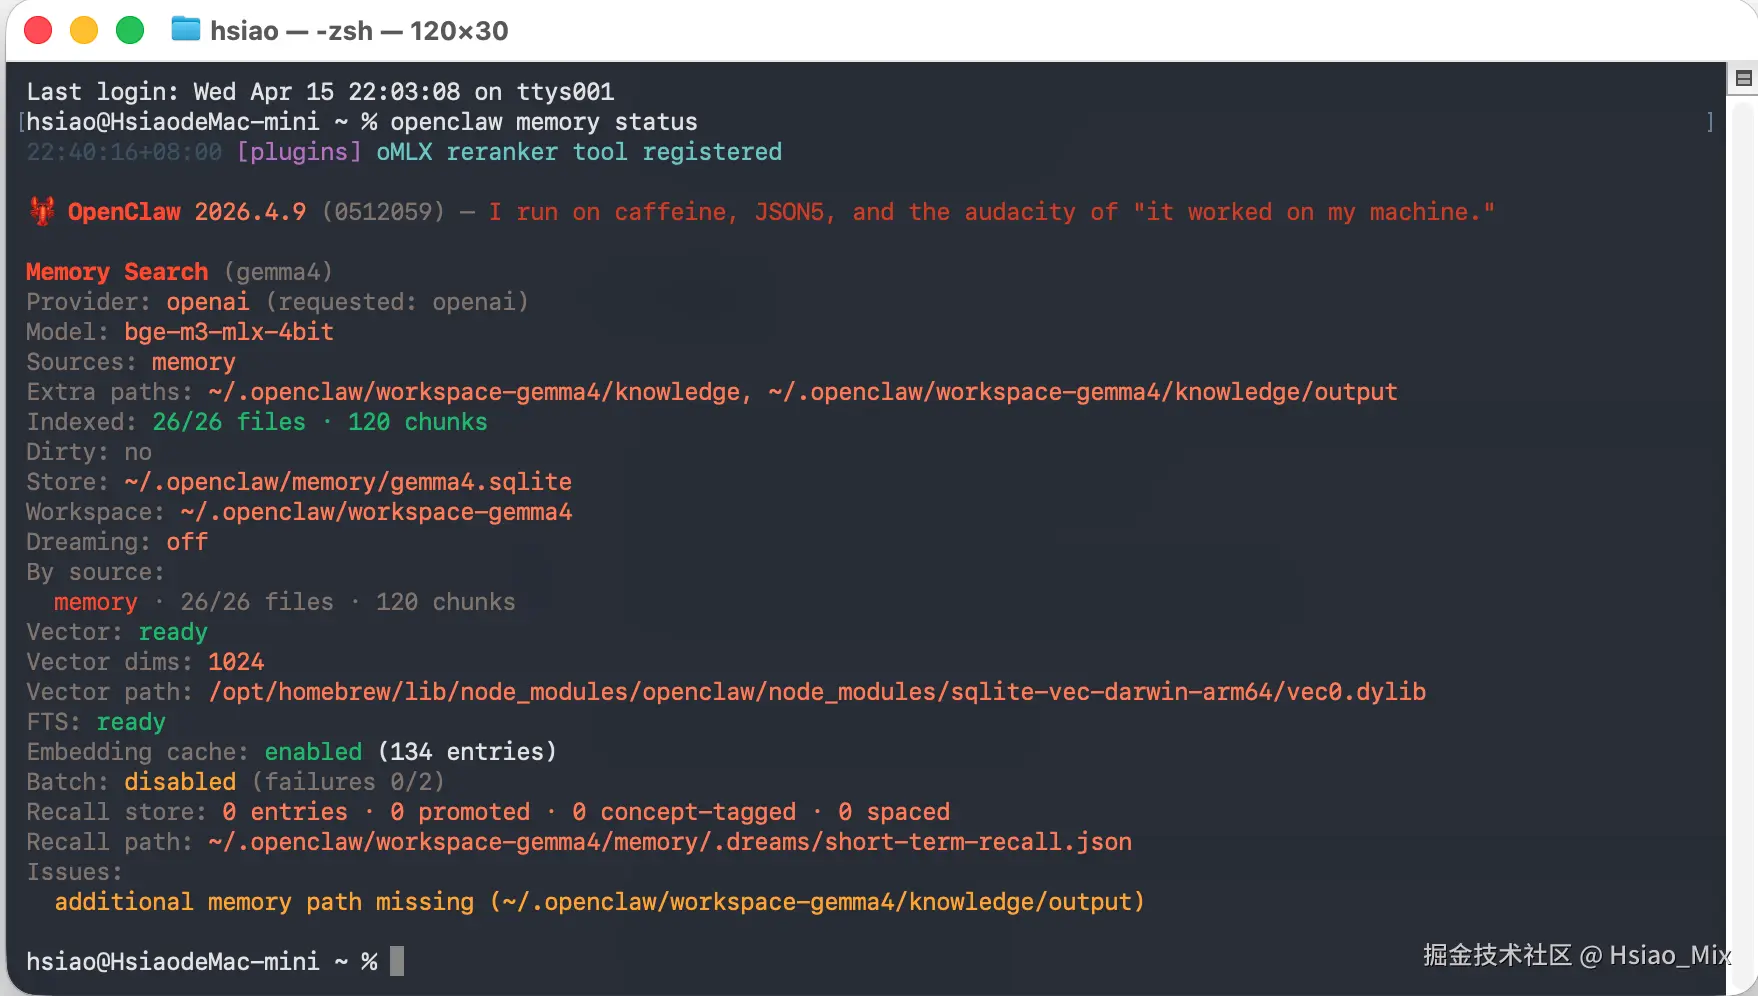Image resolution: width=1758 pixels, height=996 pixels.
Task: Click the "(failures 0/2)" note
Action: click(x=348, y=782)
